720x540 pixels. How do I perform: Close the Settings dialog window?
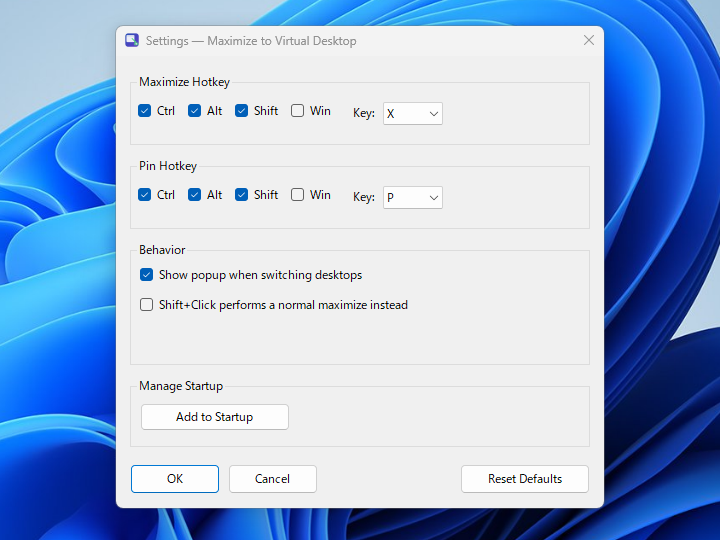589,40
